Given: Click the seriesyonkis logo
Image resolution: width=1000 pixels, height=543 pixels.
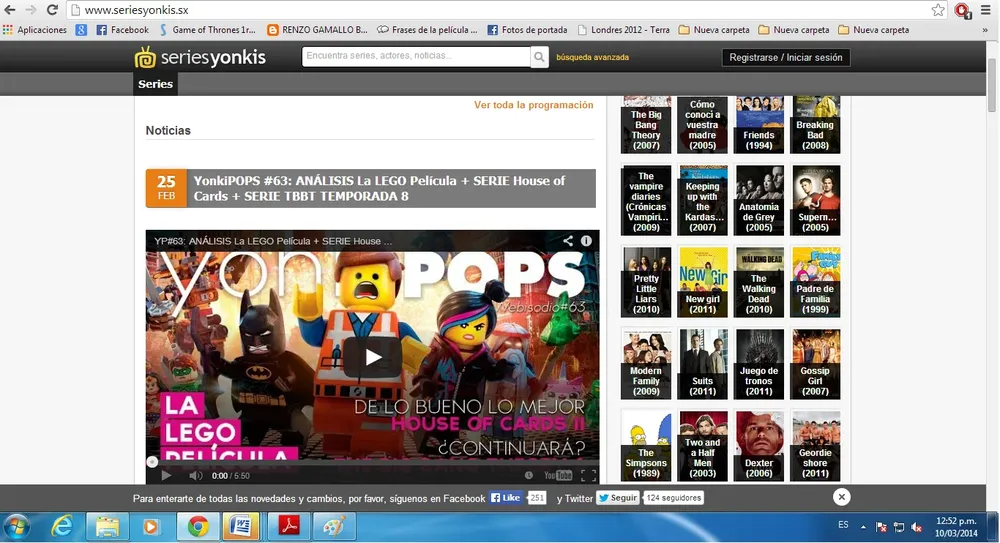Looking at the screenshot, I should point(200,57).
